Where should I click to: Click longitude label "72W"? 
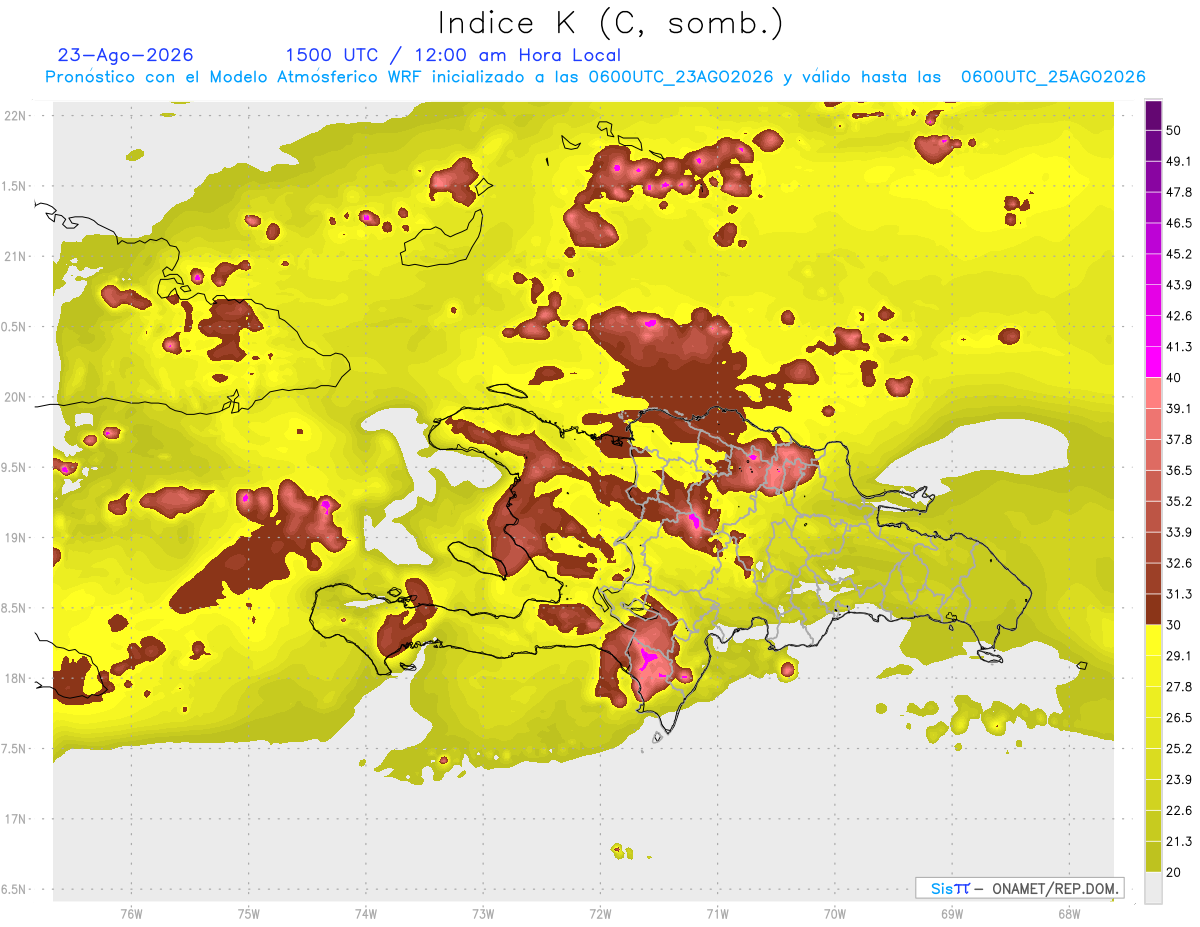click(x=601, y=914)
